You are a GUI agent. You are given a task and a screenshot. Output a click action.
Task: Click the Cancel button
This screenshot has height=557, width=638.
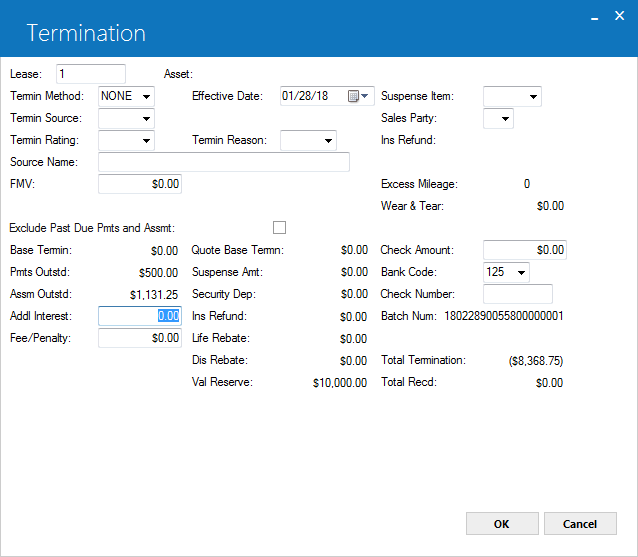(580, 524)
